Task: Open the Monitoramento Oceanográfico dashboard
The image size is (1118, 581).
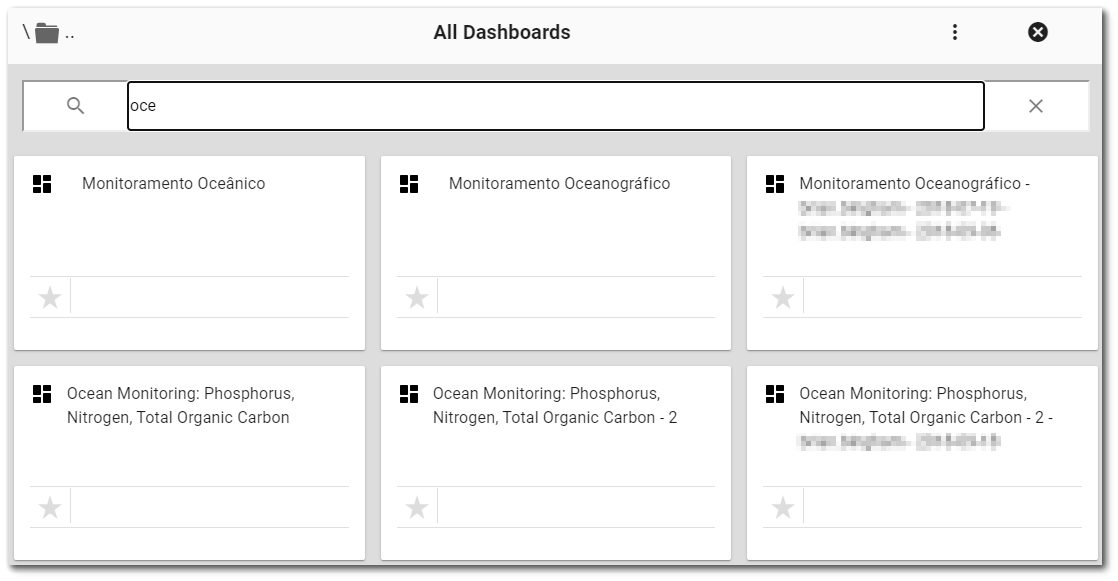Action: click(560, 183)
